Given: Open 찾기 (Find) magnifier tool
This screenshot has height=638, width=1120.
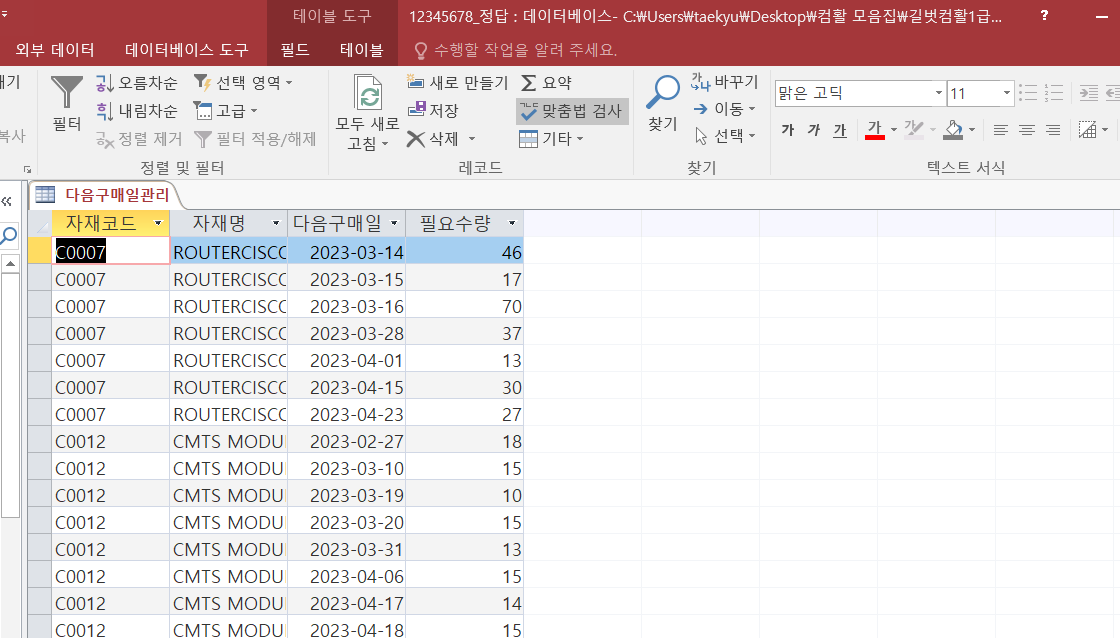Looking at the screenshot, I should 662,103.
